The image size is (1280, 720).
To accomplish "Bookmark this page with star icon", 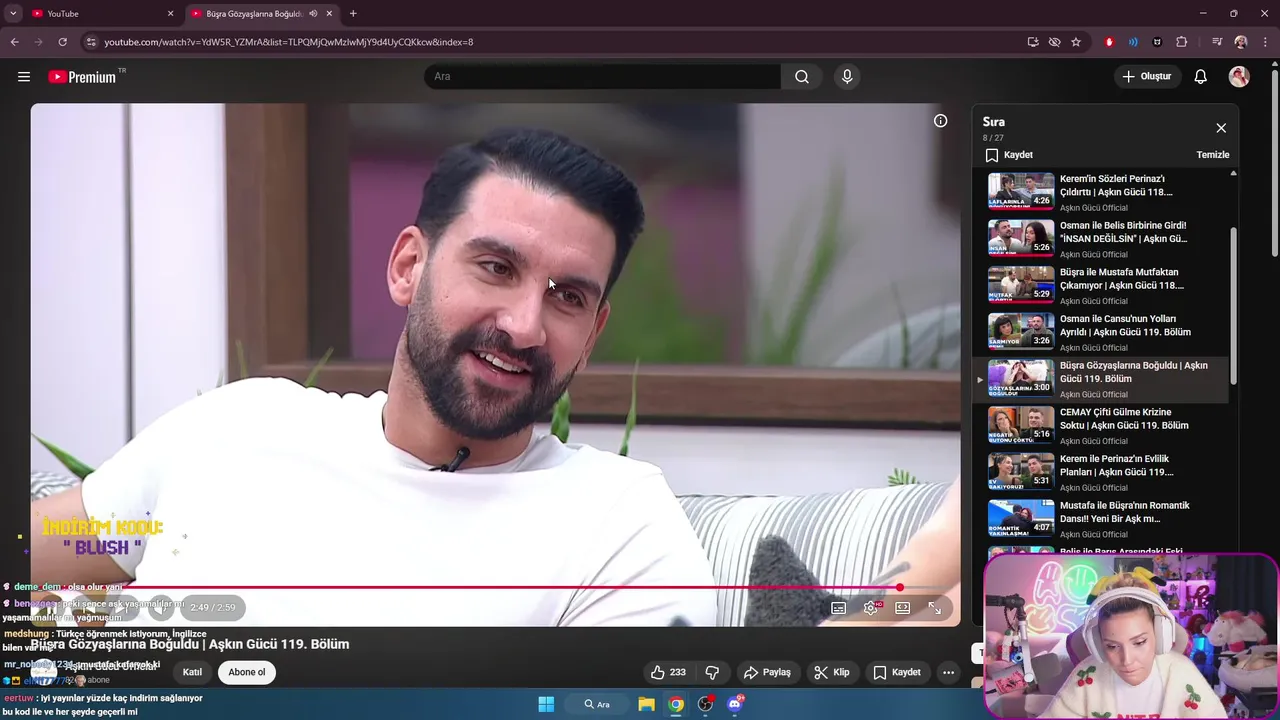I will (x=1076, y=42).
